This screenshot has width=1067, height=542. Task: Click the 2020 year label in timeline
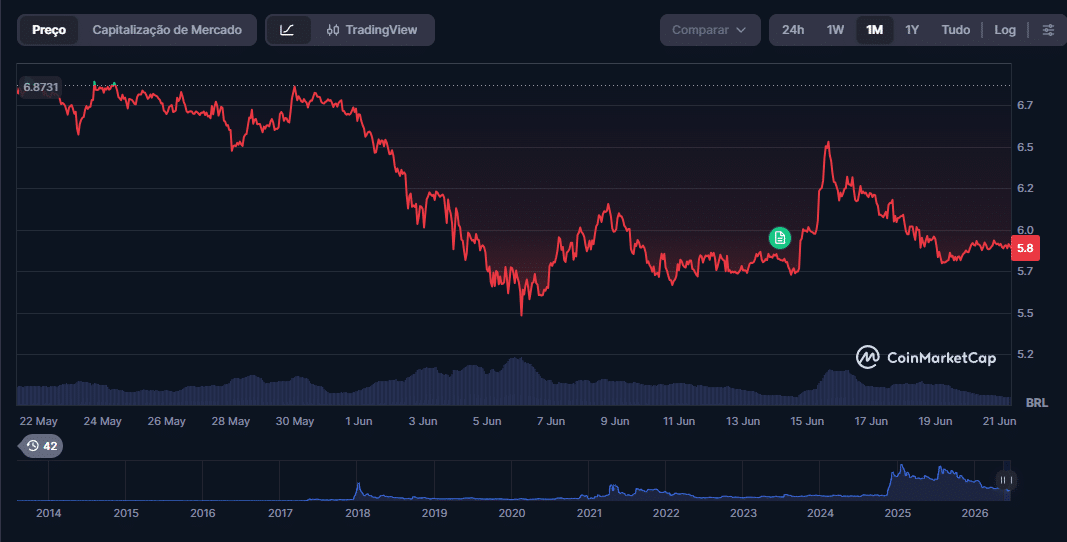click(512, 513)
